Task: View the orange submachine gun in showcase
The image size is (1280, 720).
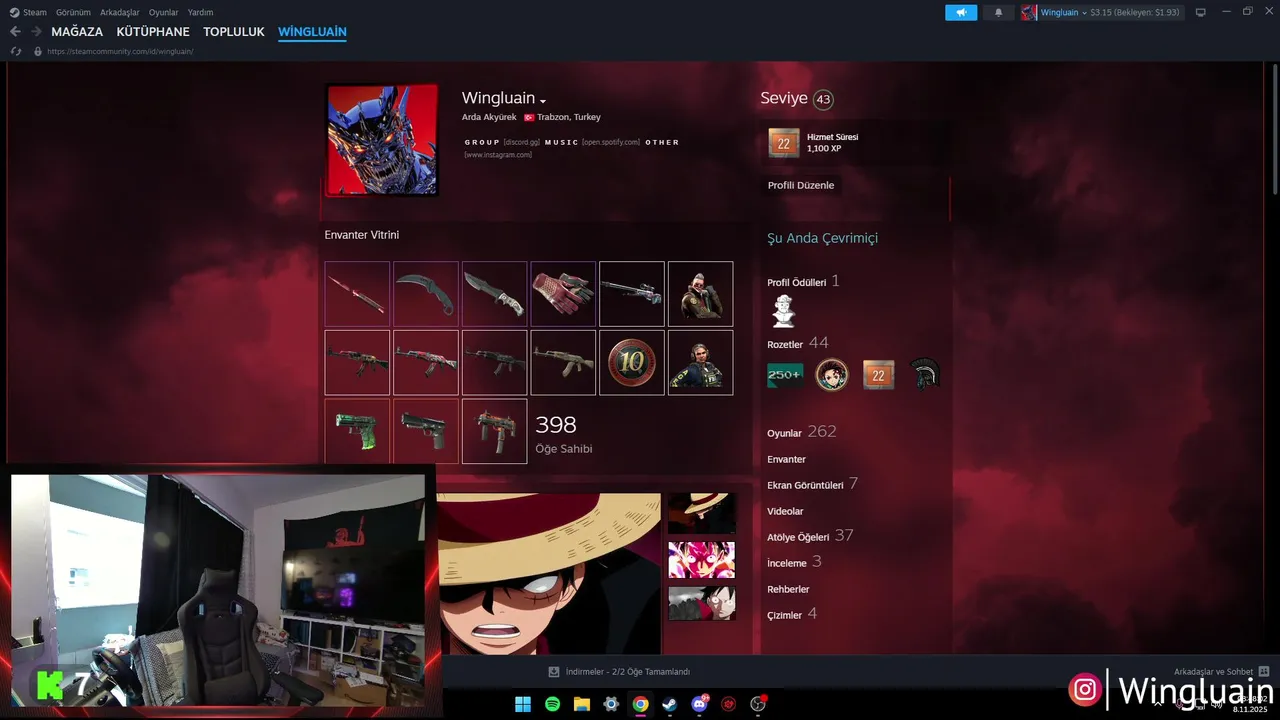Action: 495,431
